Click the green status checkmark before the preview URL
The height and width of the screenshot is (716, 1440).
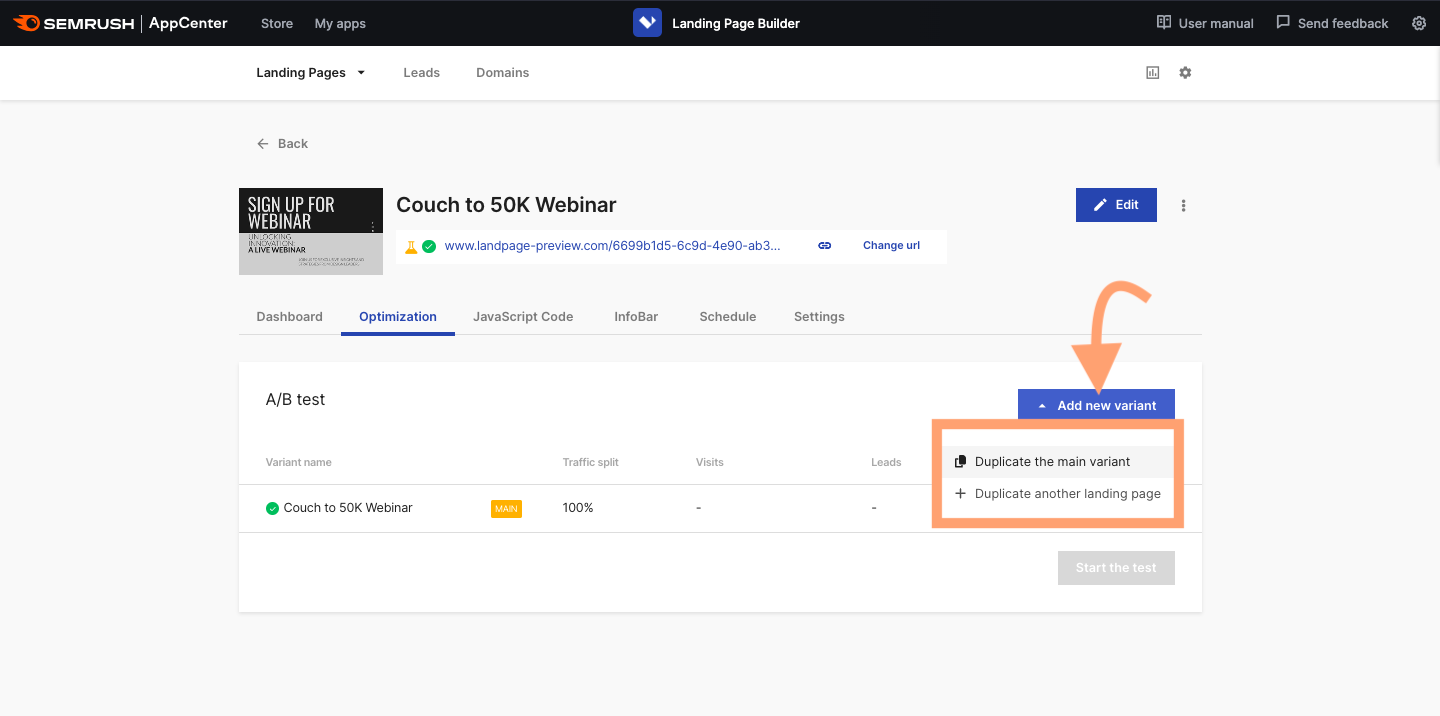[x=430, y=245]
